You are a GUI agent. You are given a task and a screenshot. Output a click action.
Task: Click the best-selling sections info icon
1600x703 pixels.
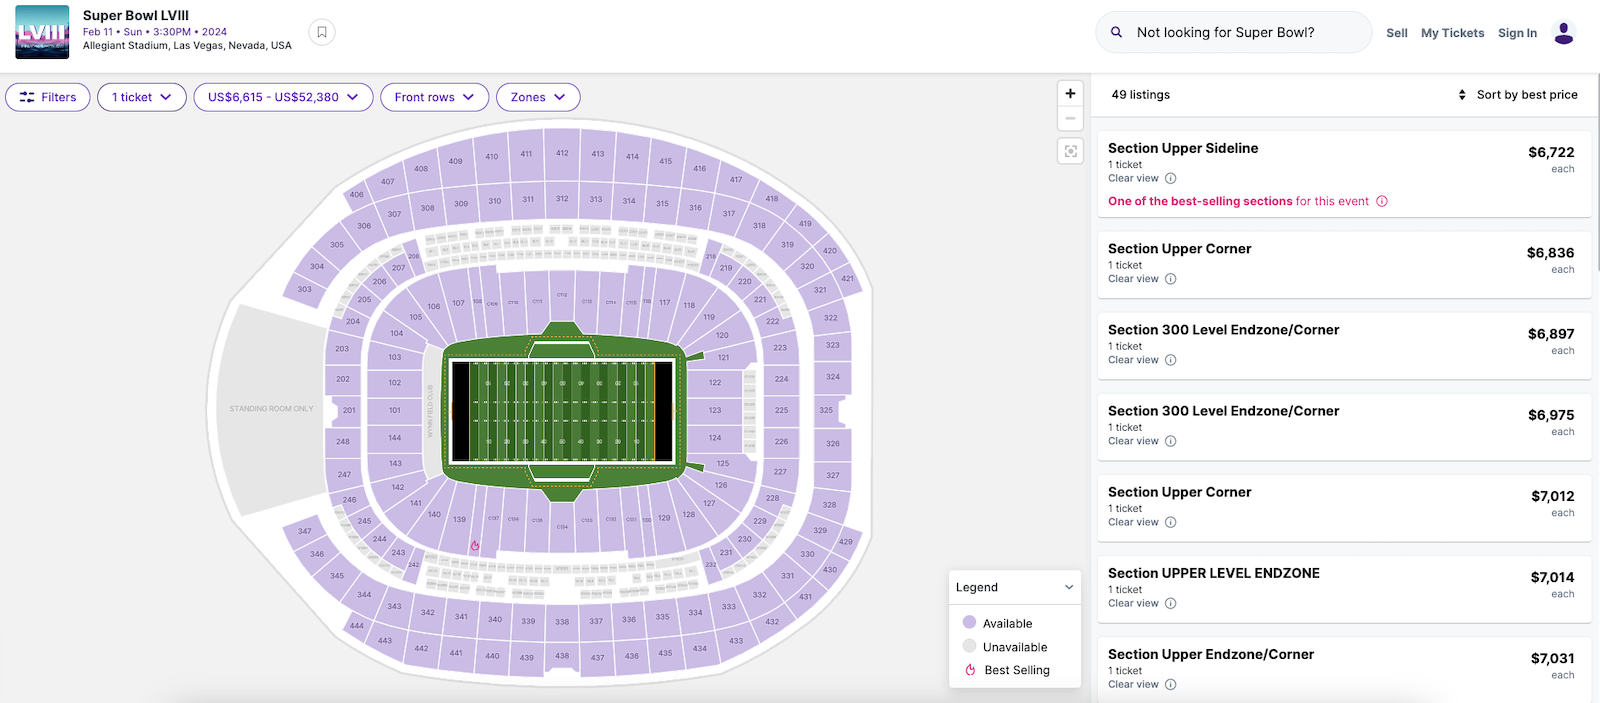(x=1382, y=201)
